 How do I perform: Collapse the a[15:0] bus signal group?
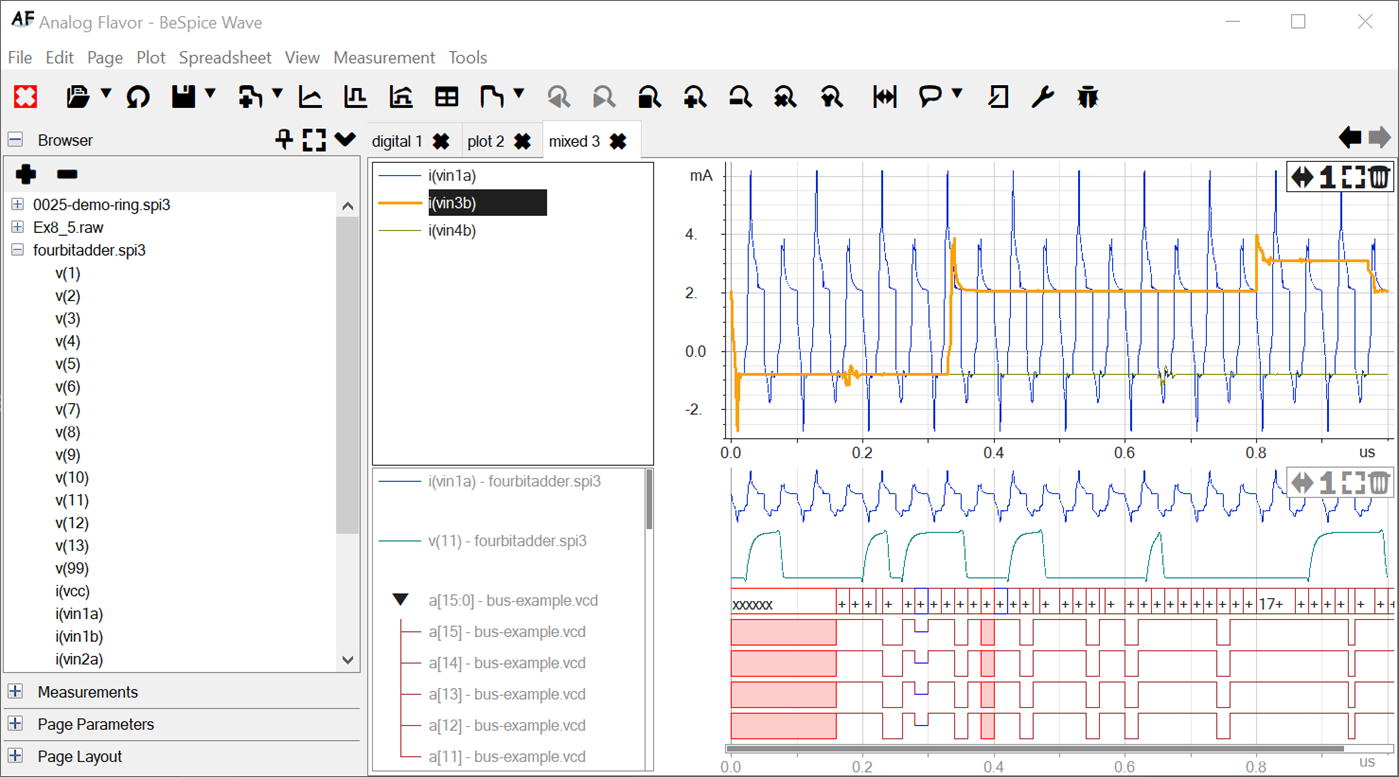click(x=400, y=600)
